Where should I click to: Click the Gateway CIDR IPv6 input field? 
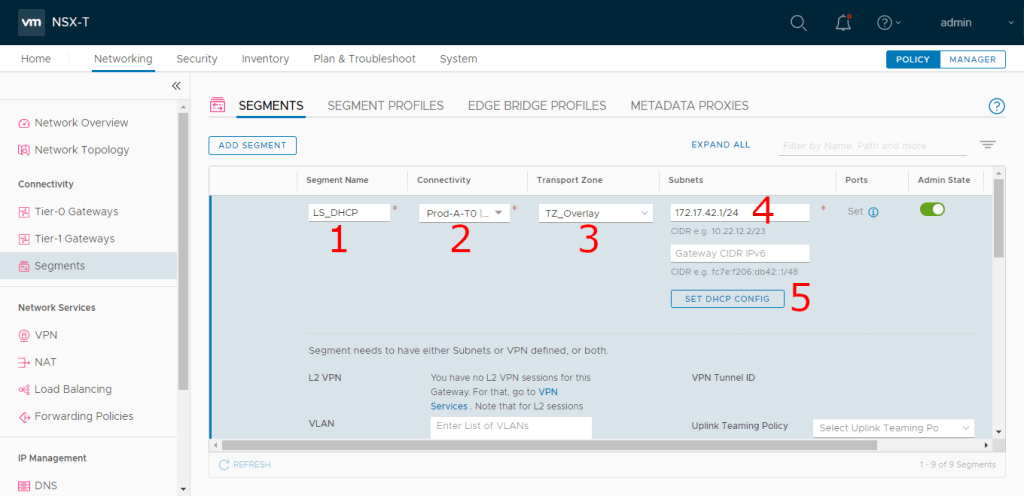pos(739,254)
